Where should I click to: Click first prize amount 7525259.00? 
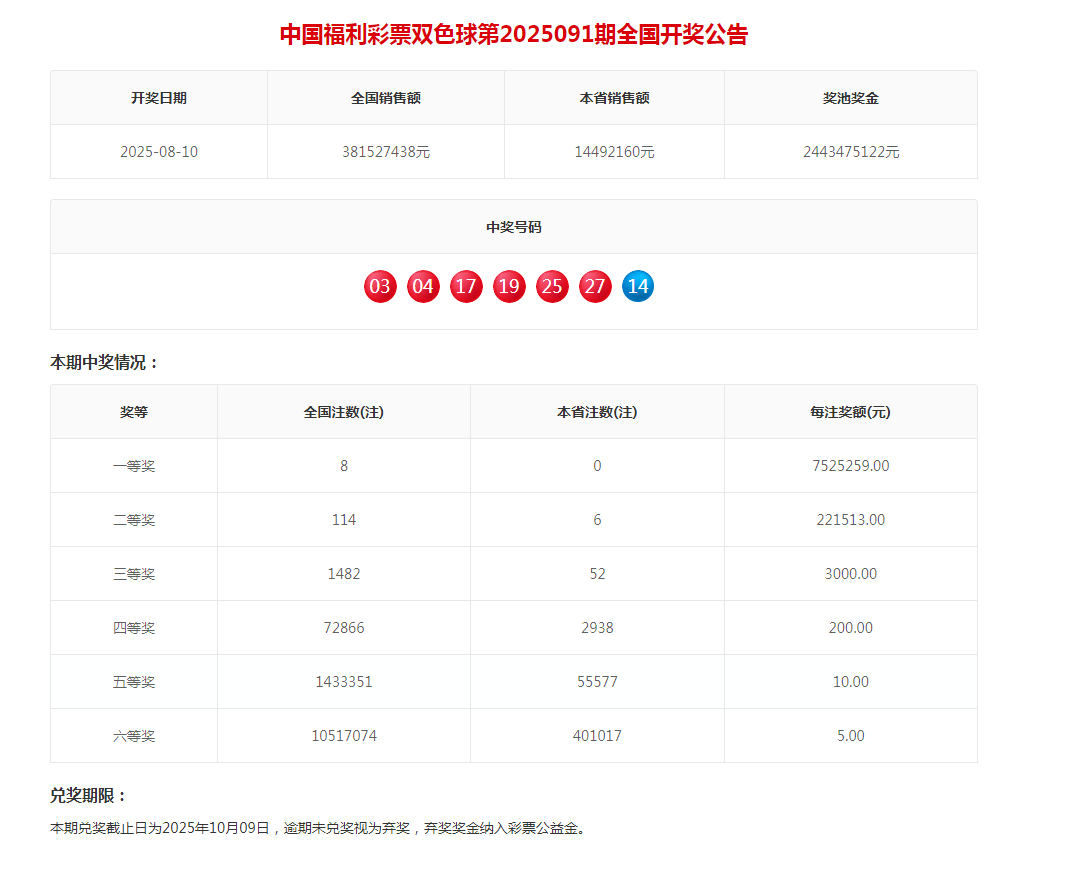850,466
